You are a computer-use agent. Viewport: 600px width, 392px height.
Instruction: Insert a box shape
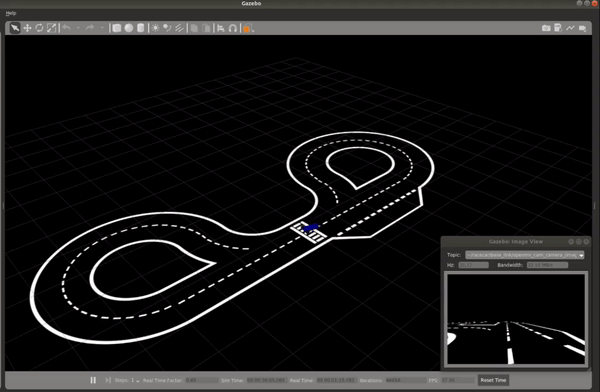coord(117,28)
